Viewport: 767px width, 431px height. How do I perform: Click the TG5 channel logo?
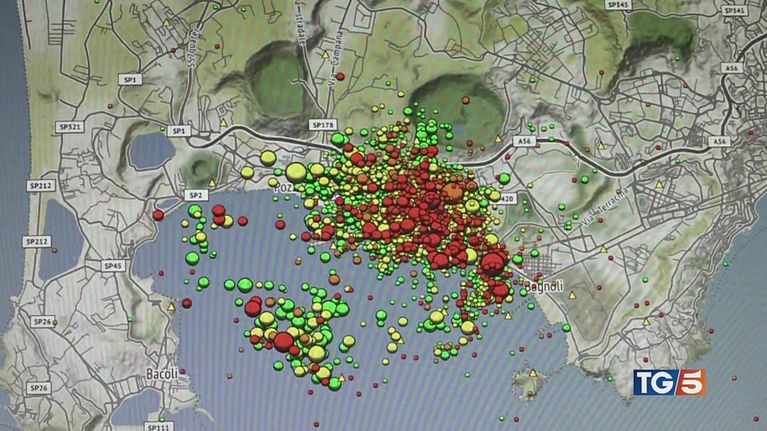[x=668, y=381]
